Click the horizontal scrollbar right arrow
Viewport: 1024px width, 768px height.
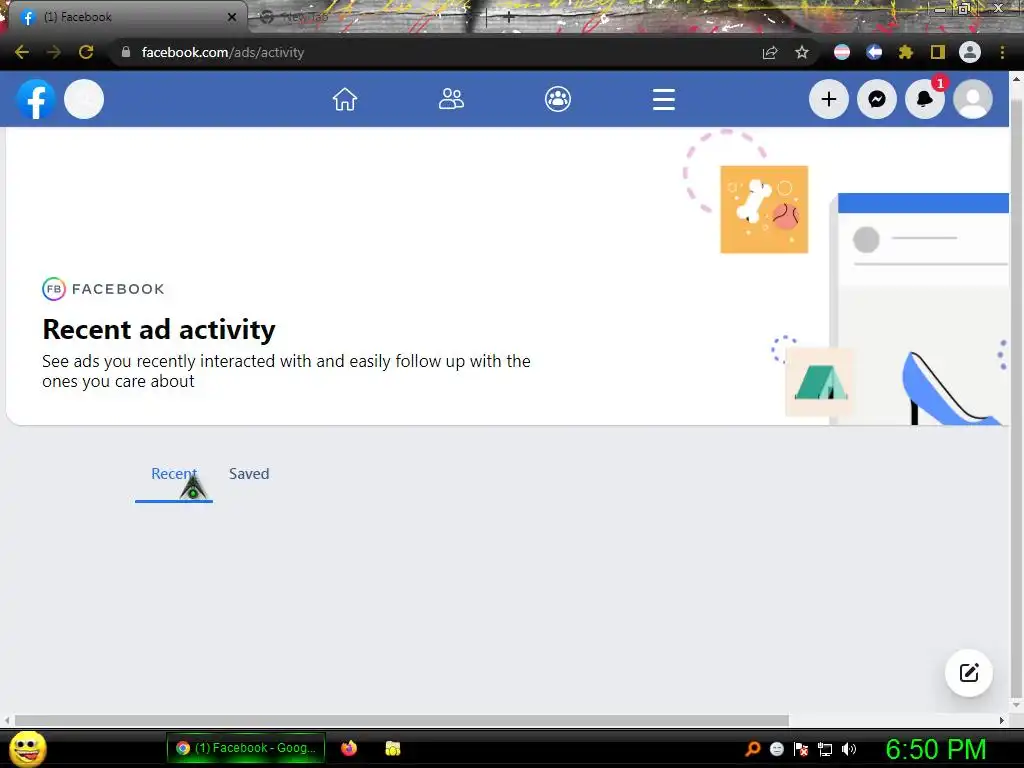tap(1002, 720)
